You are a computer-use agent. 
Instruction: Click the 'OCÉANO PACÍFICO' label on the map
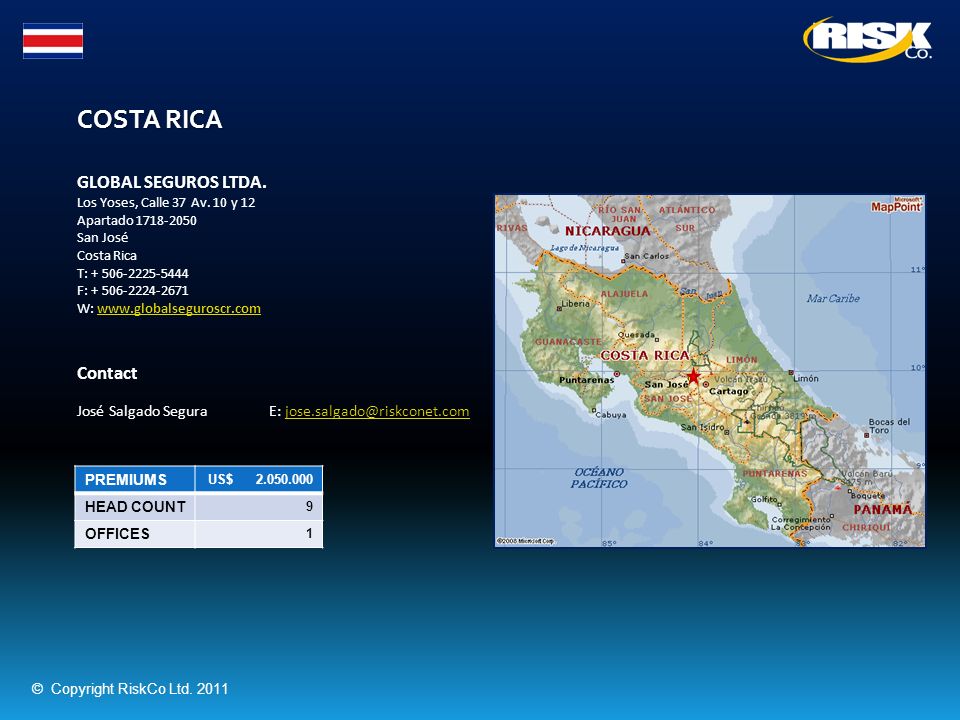[599, 478]
